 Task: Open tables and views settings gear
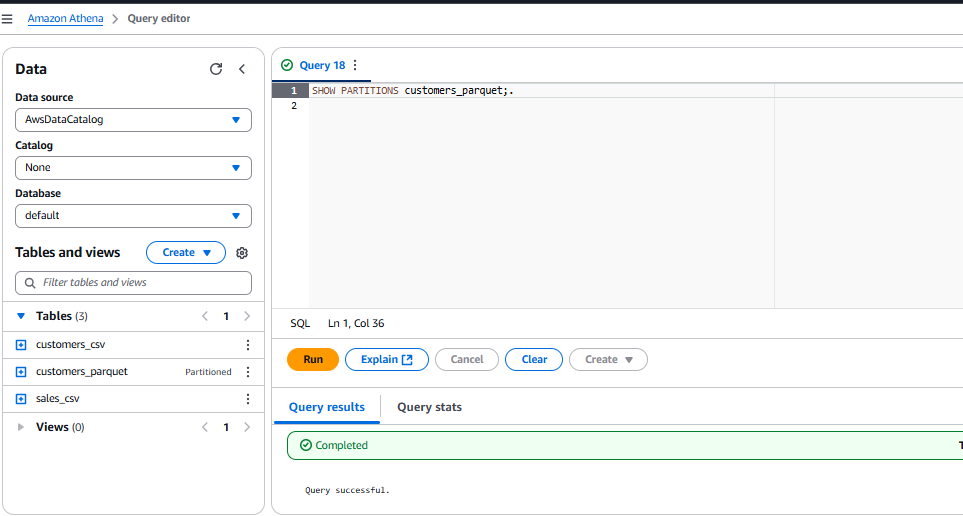[x=242, y=253]
